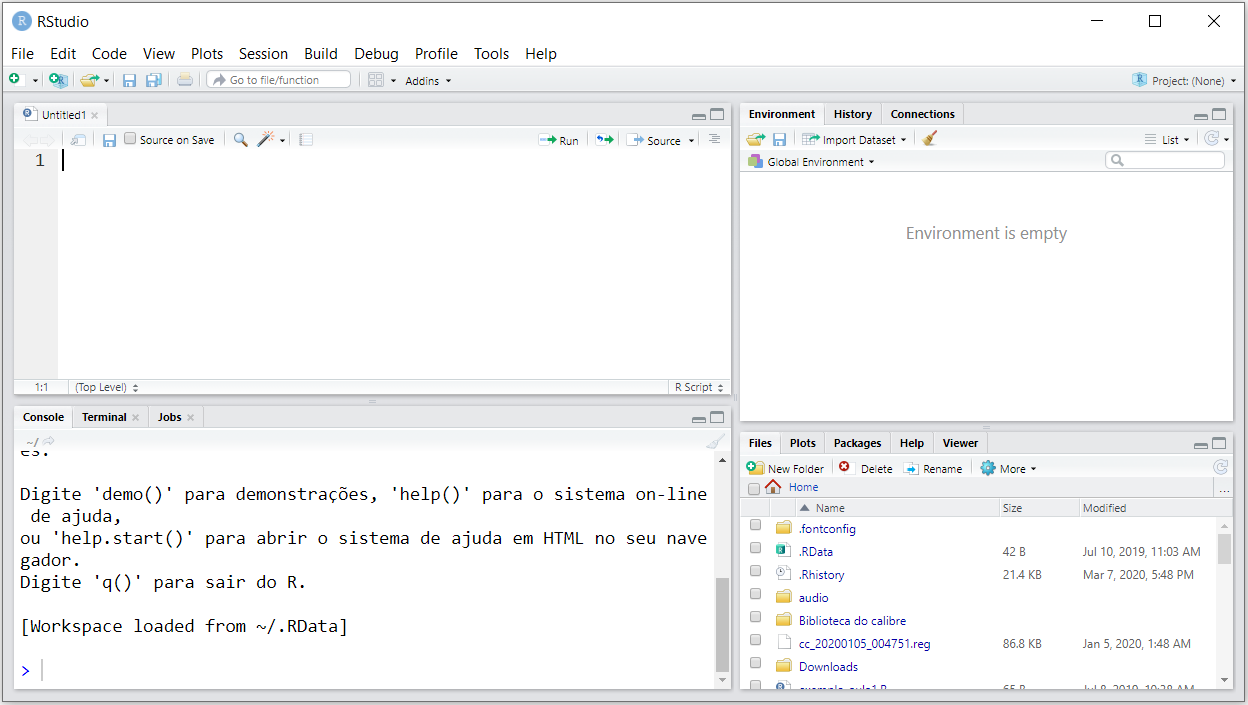Click the find/replace magnifier icon in editor

241,140
